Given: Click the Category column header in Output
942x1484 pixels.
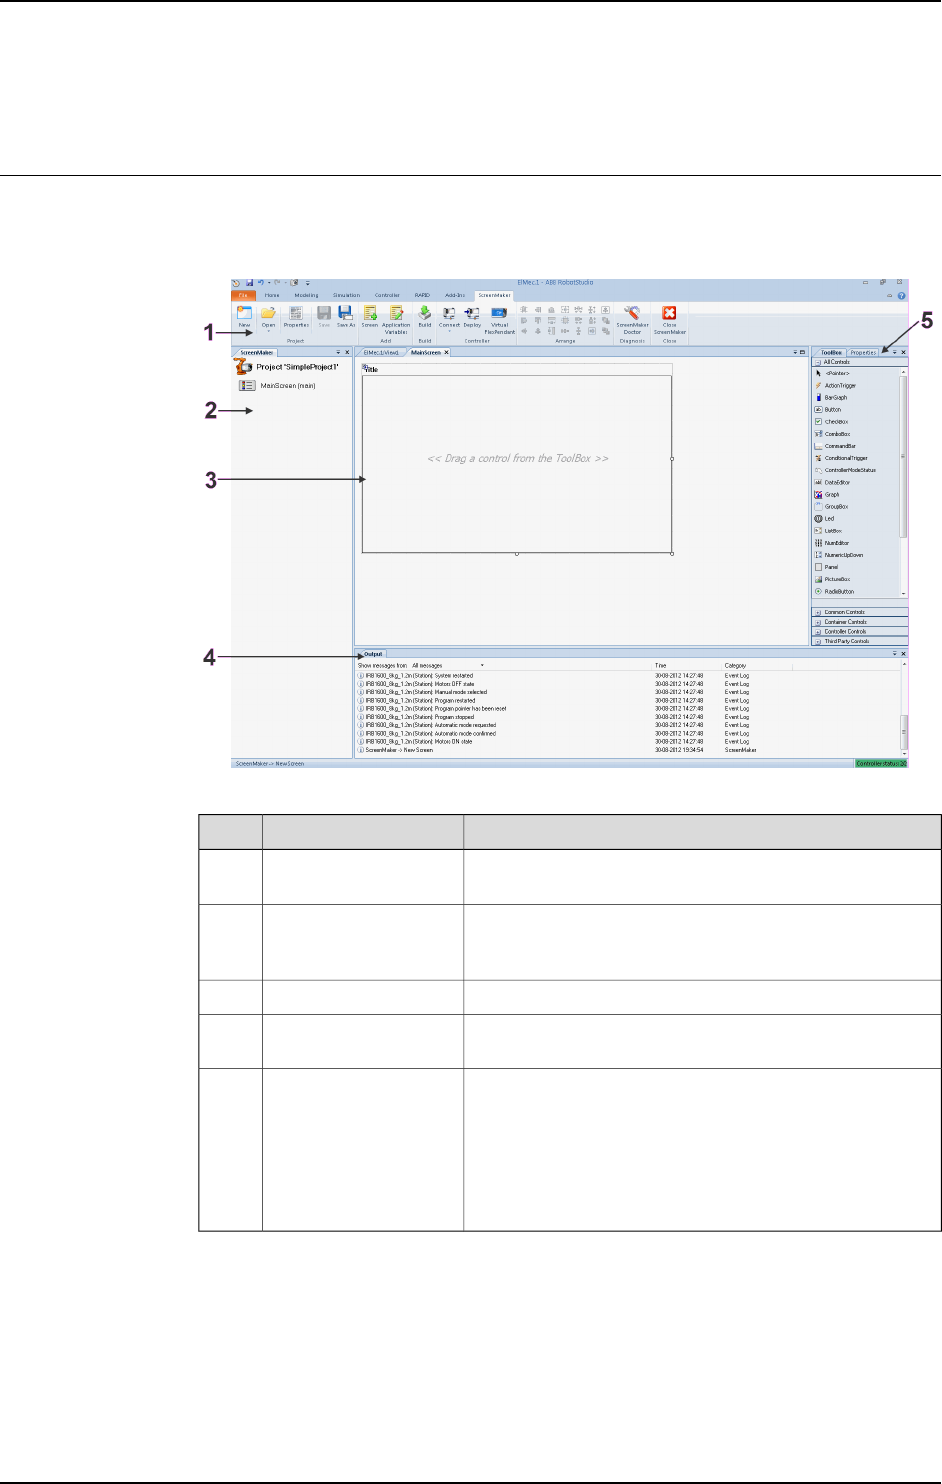Looking at the screenshot, I should [736, 665].
